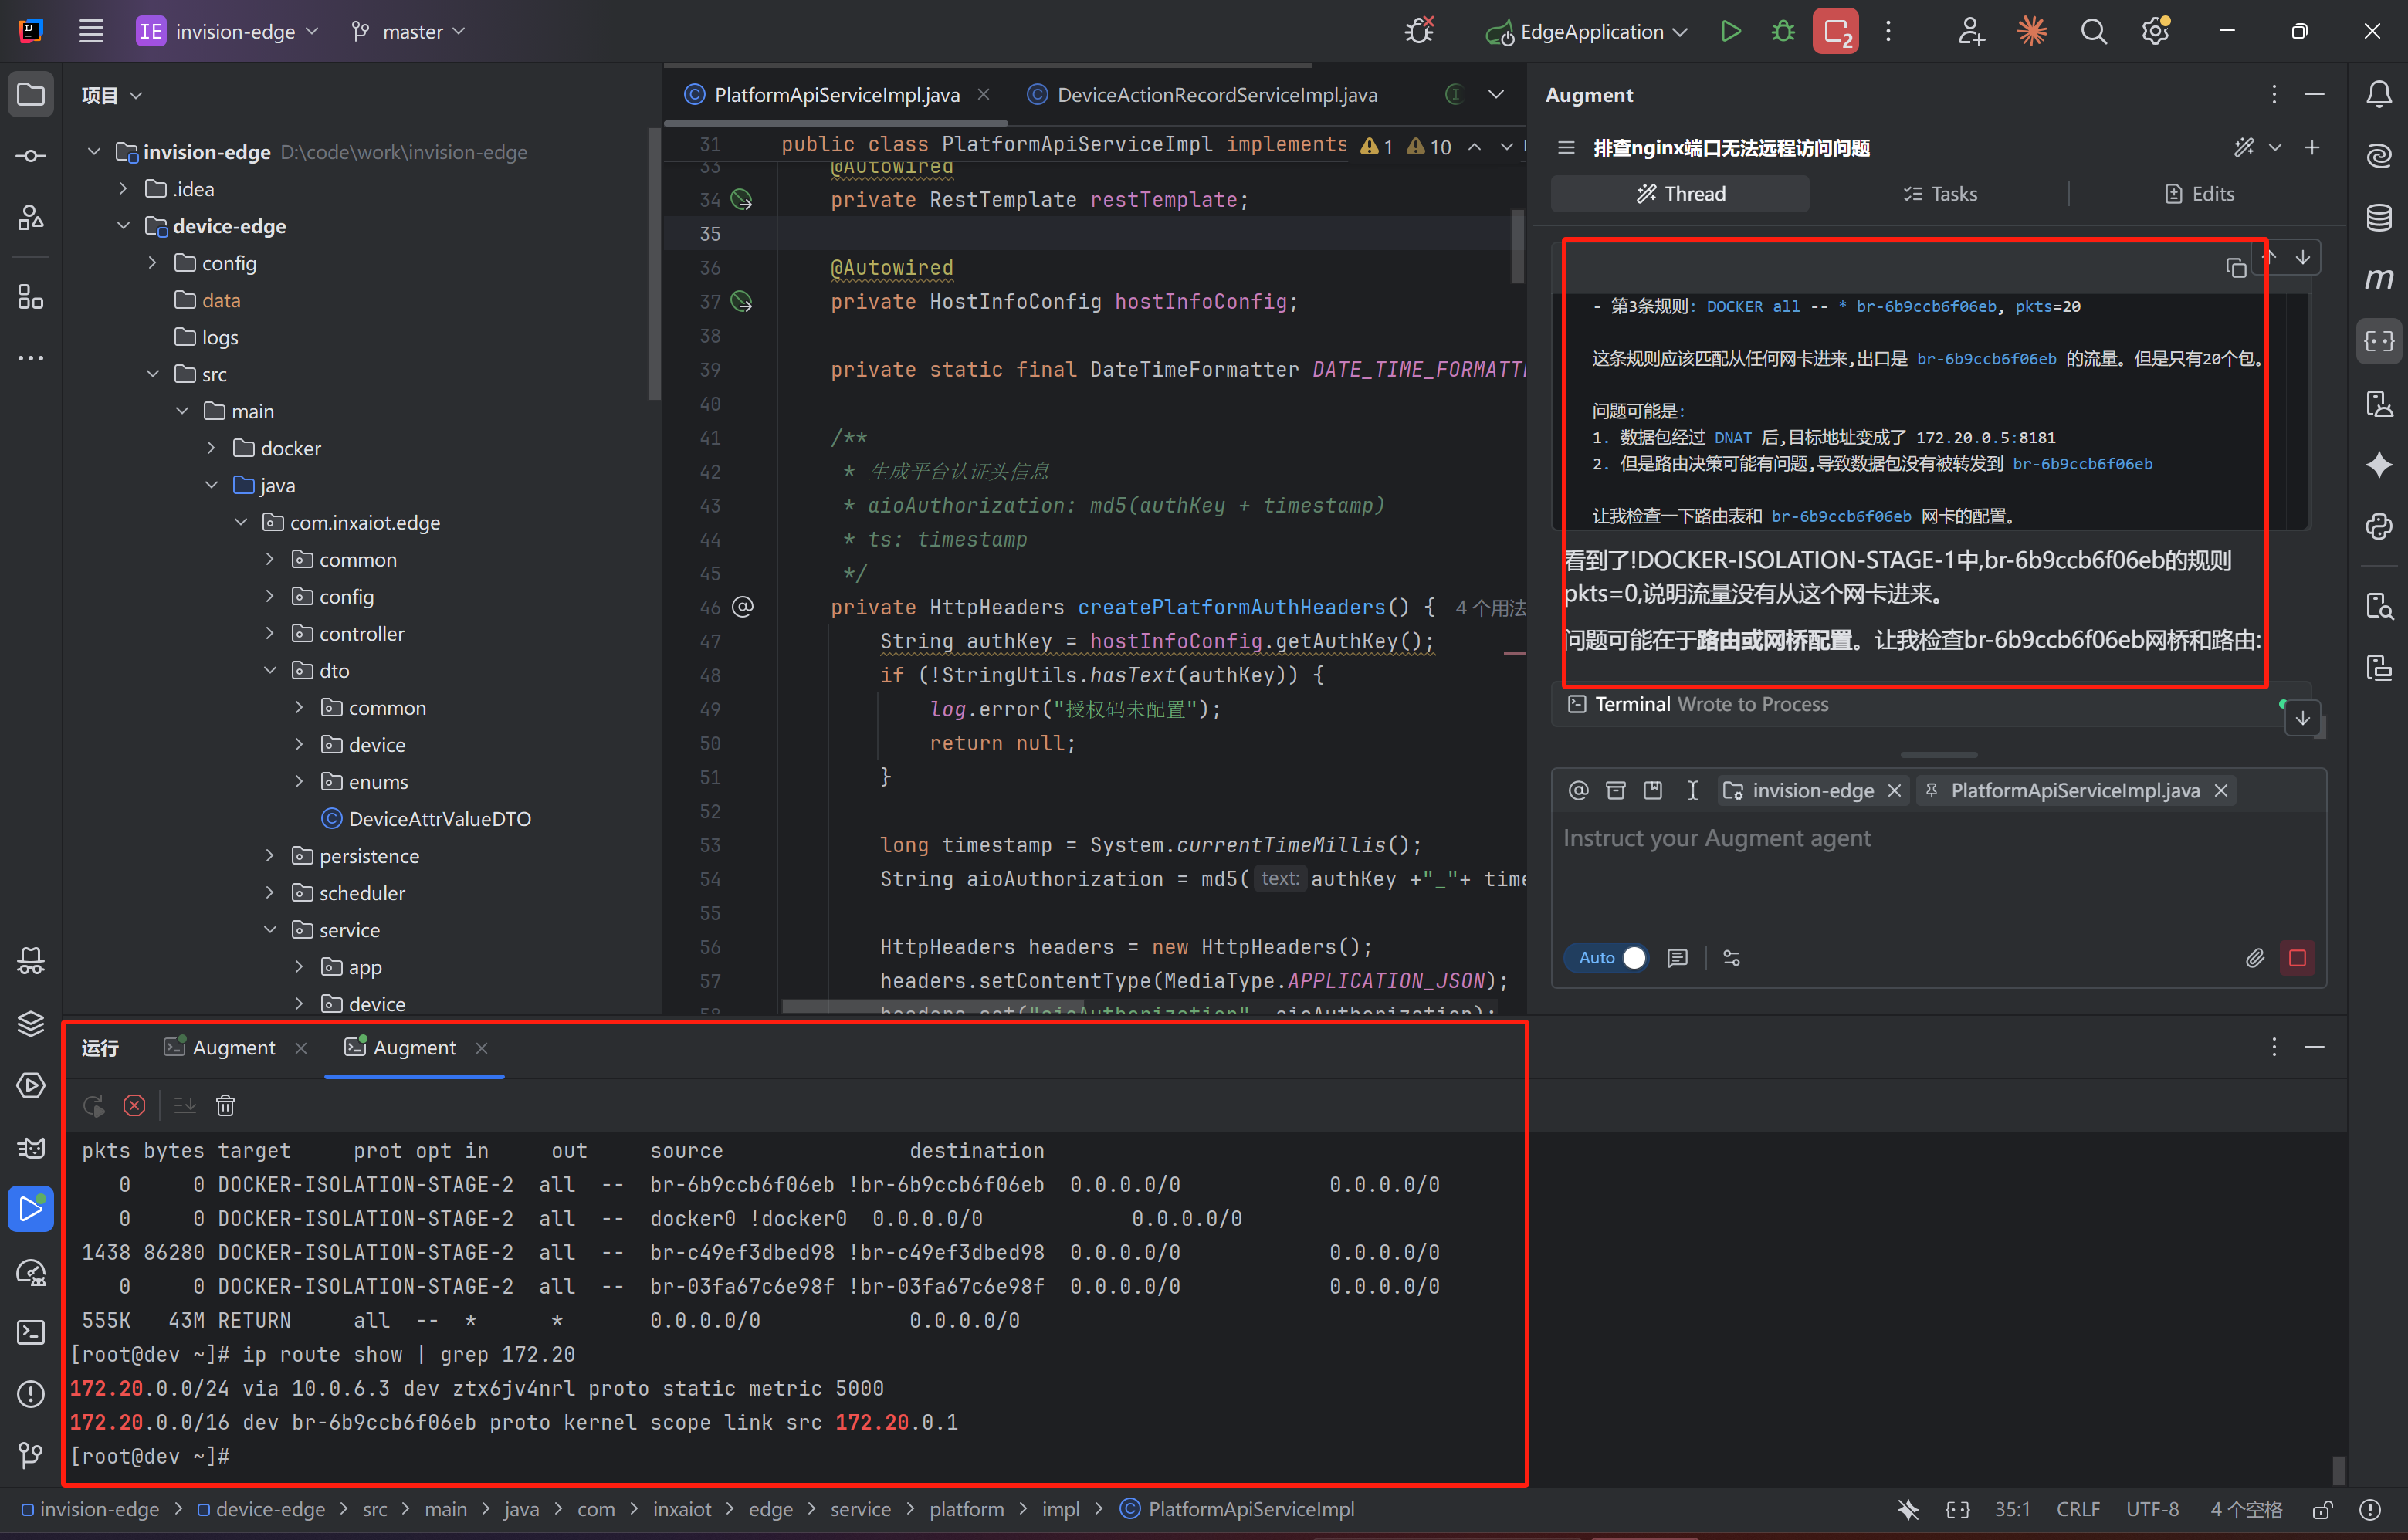Image resolution: width=2408 pixels, height=1540 pixels.
Task: Click the red stop process icon in run toolbar
Action: tap(134, 1105)
